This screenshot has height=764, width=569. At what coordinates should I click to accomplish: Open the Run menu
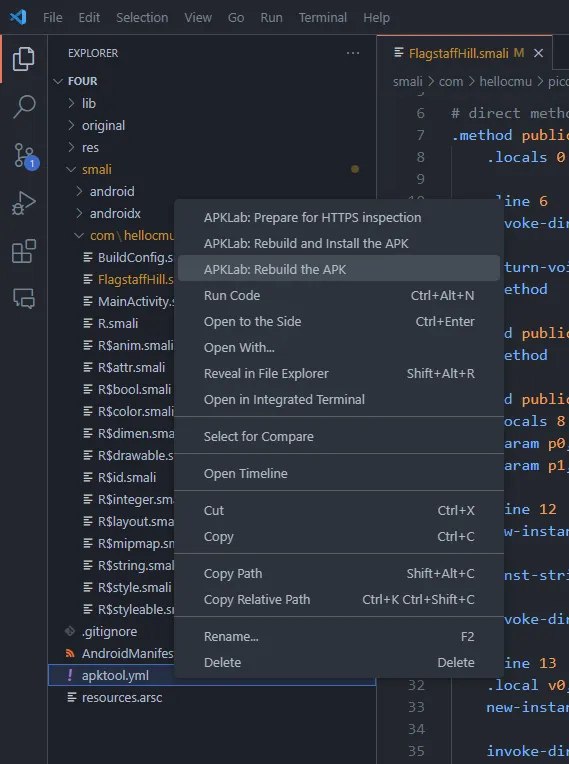[271, 18]
